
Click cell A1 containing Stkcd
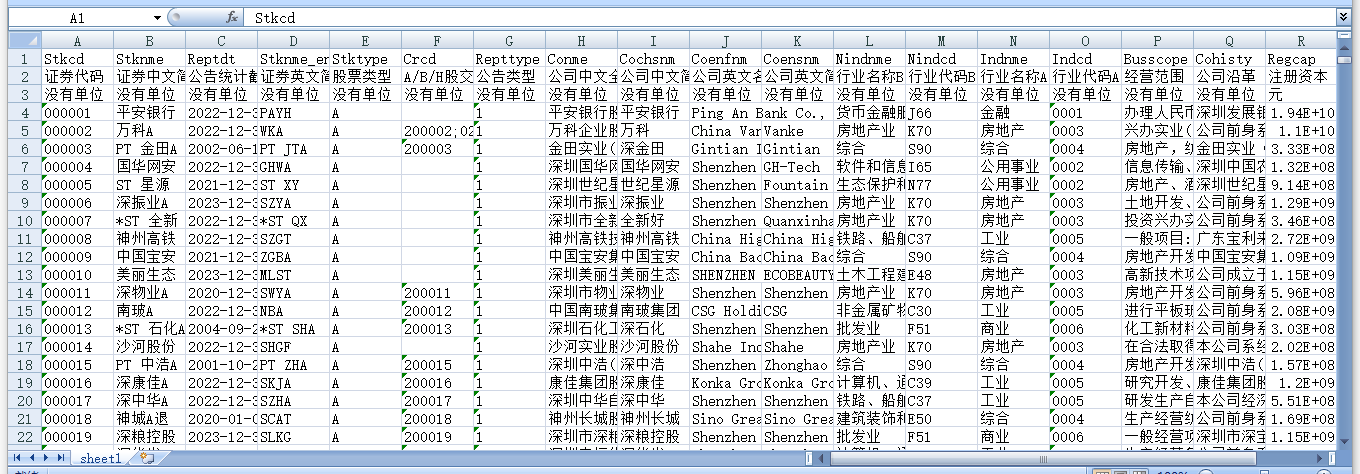click(76, 58)
